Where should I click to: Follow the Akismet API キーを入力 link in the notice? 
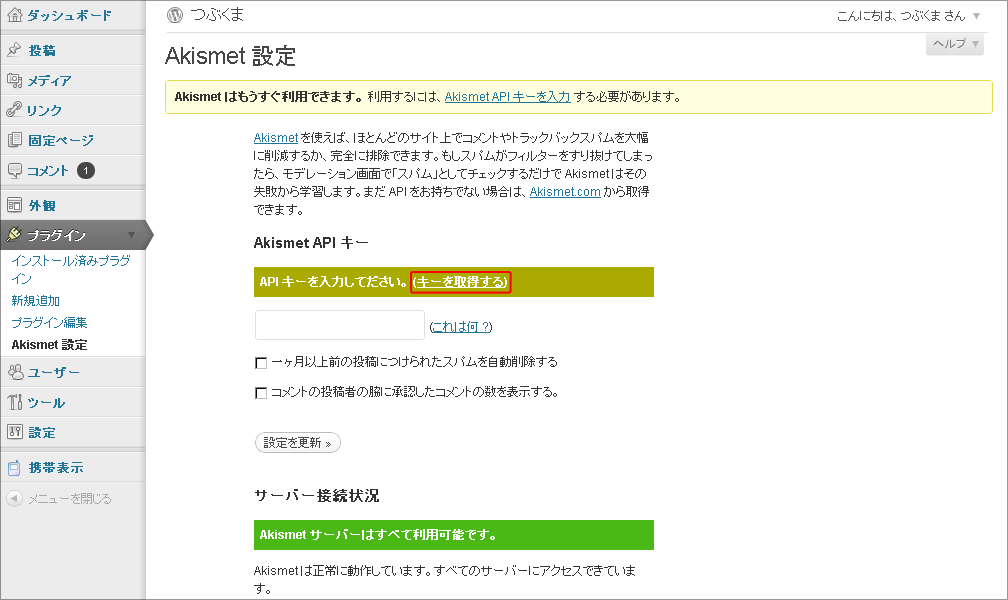(x=507, y=96)
